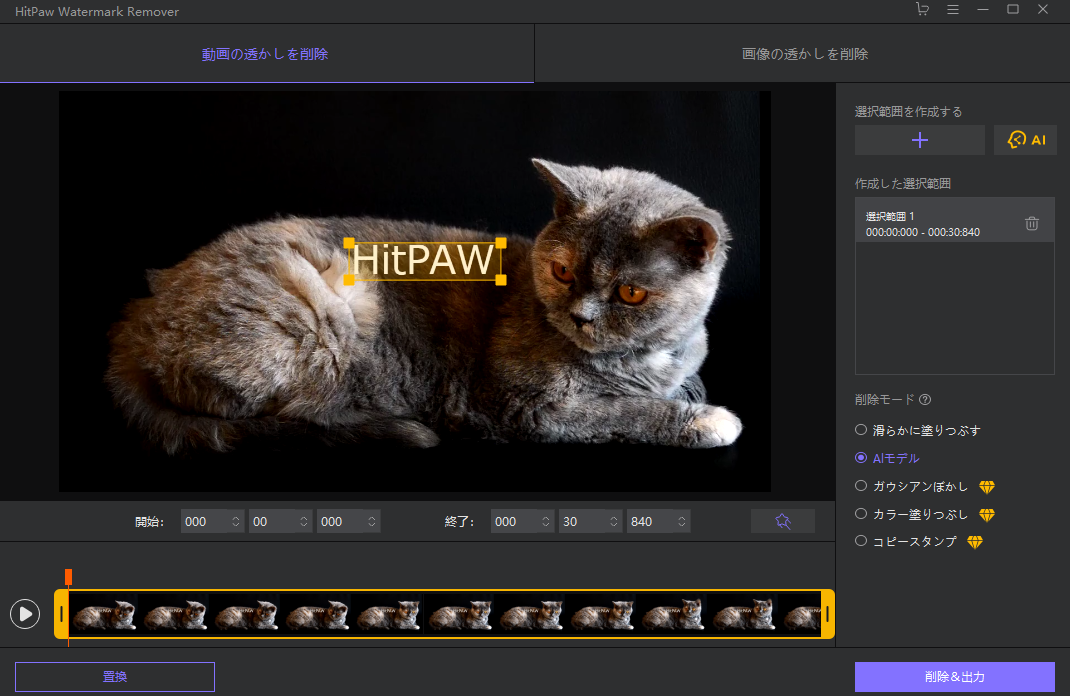Click the 削除&出力 button

coord(954,677)
